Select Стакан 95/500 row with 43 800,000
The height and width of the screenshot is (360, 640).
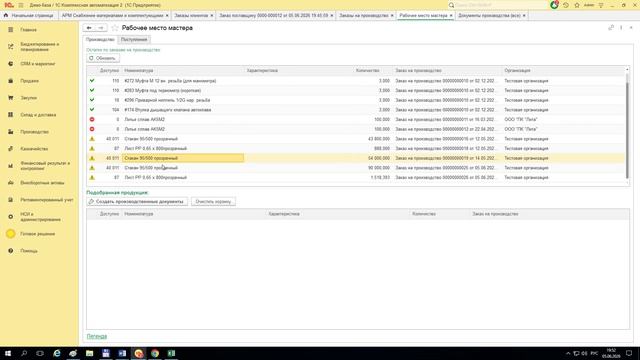click(356, 139)
